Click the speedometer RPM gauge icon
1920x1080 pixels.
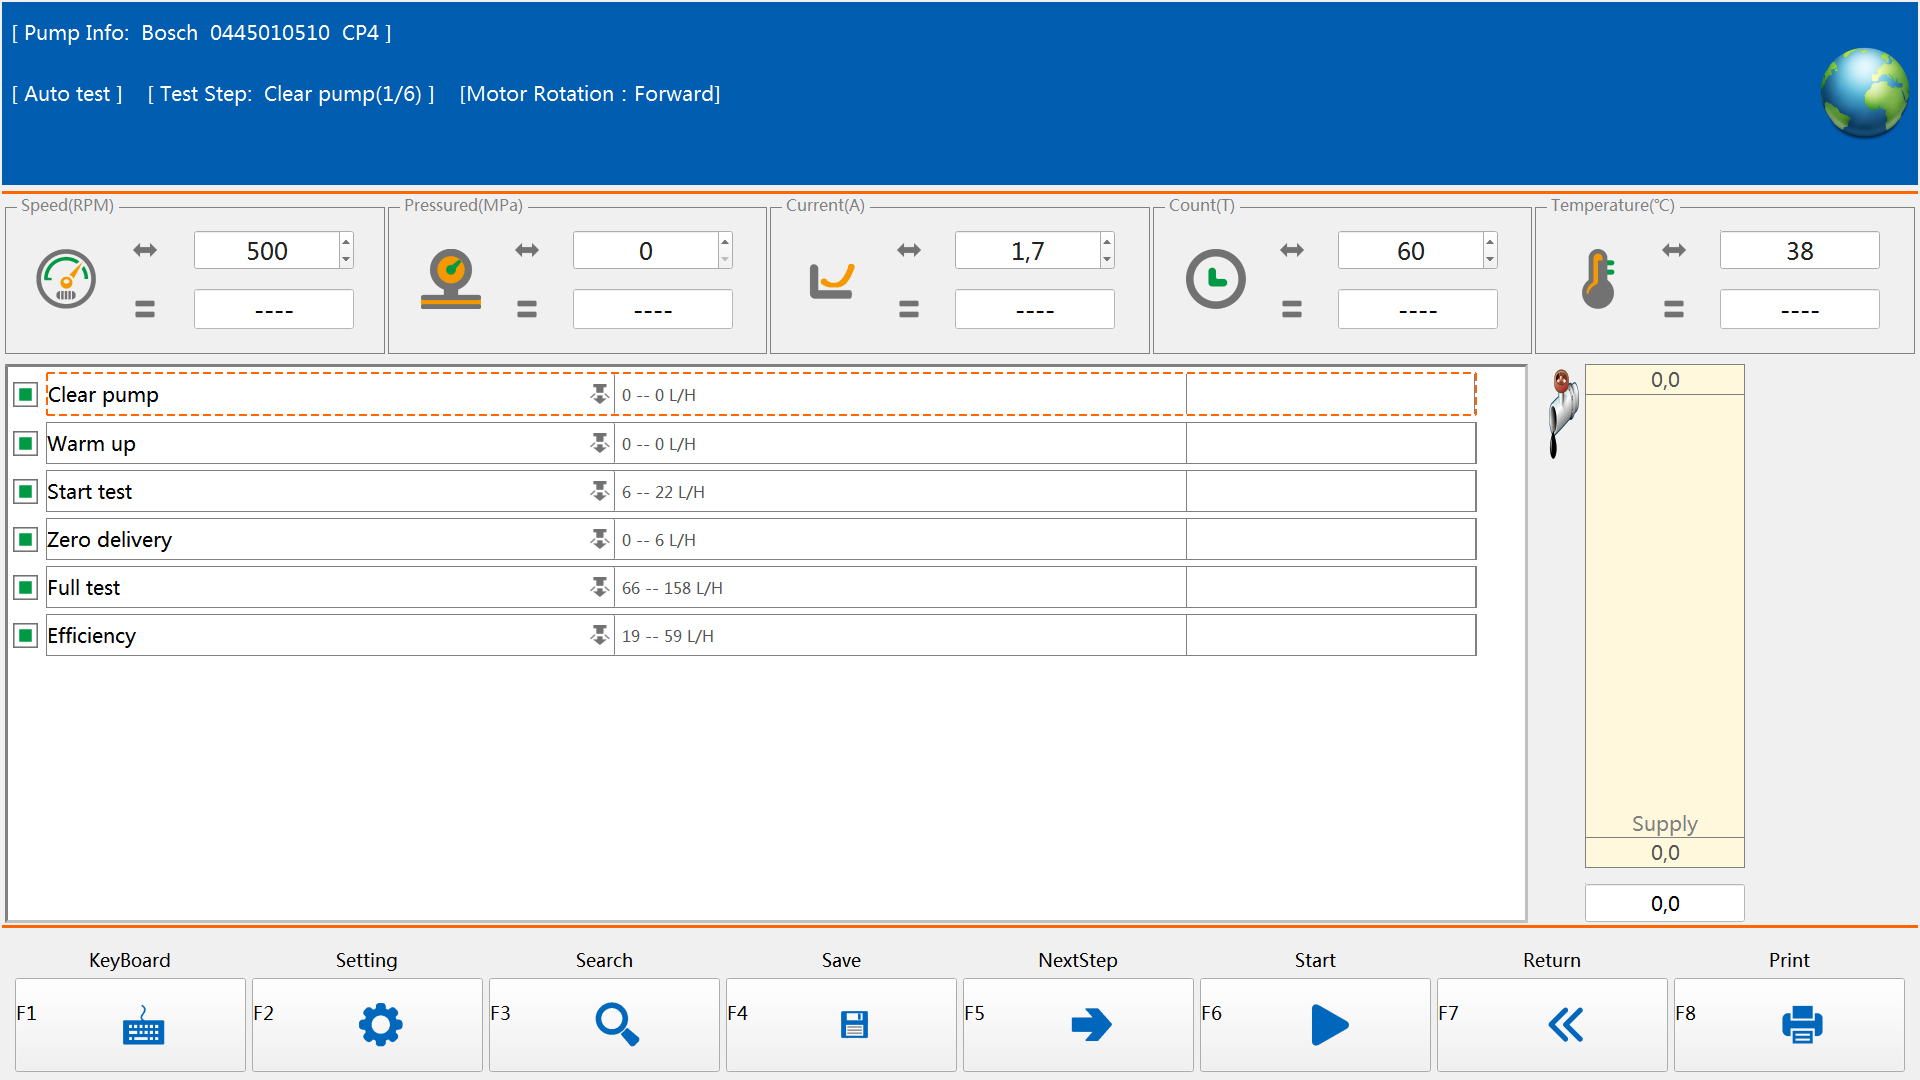(x=66, y=279)
